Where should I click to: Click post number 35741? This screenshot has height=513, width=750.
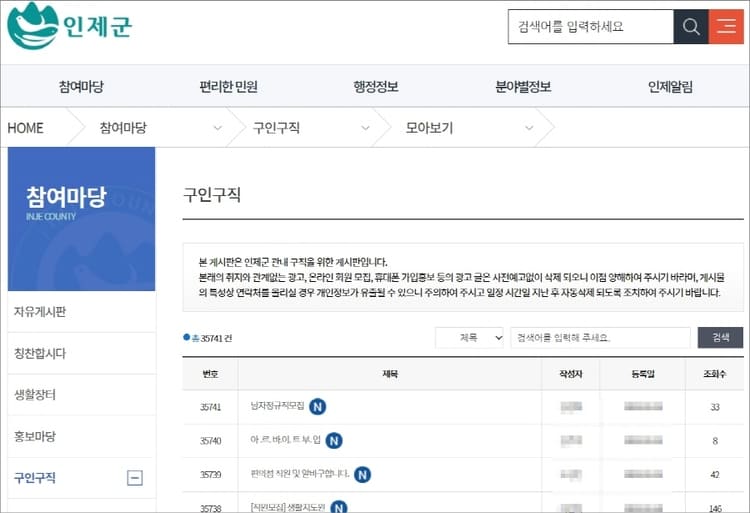coord(210,407)
